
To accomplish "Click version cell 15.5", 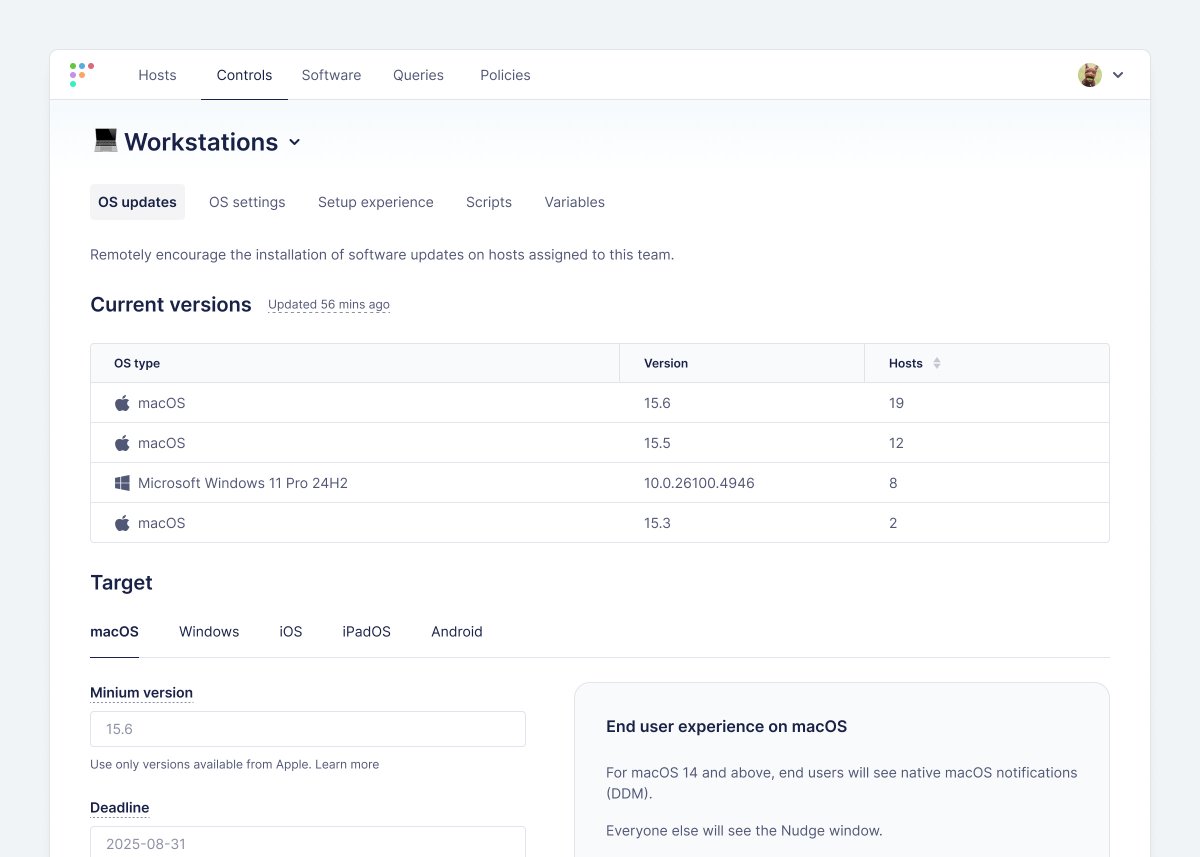I will 657,443.
